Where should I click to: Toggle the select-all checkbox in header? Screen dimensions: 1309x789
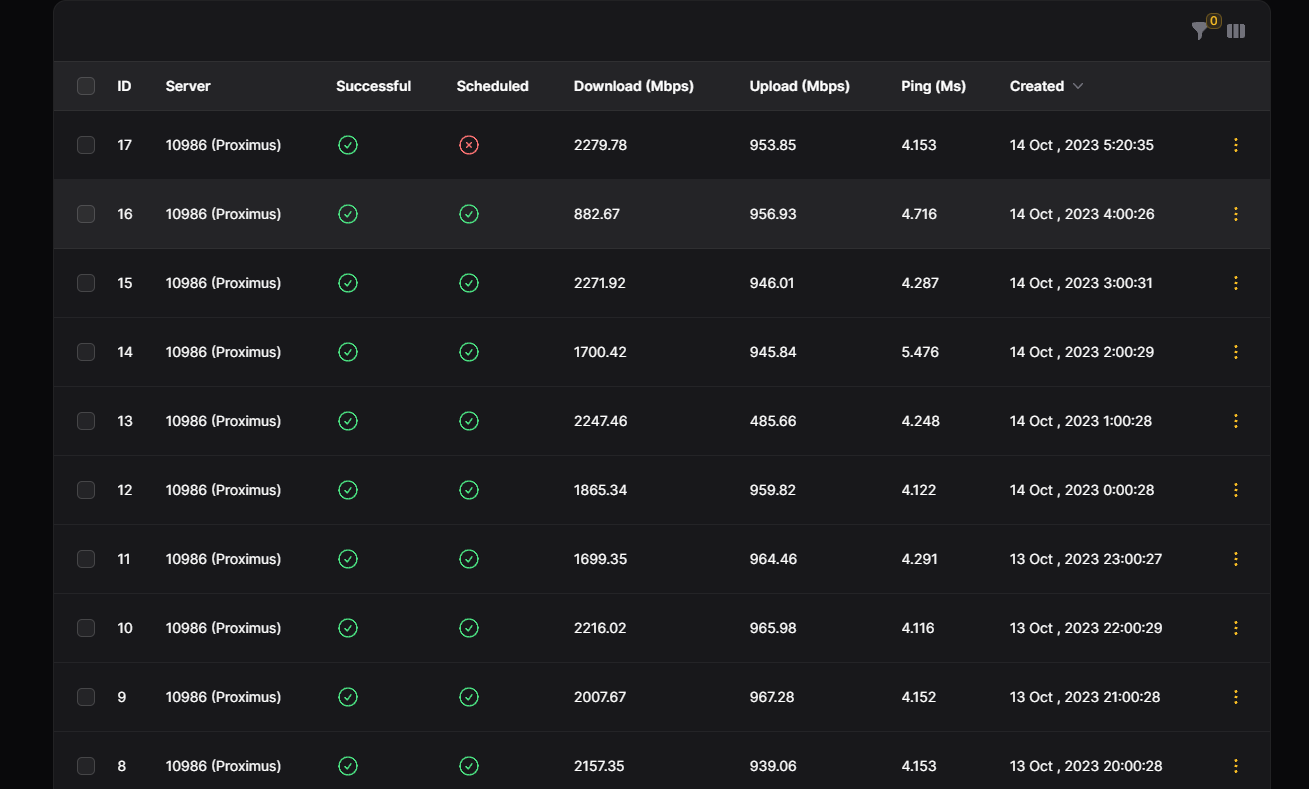pos(86,86)
